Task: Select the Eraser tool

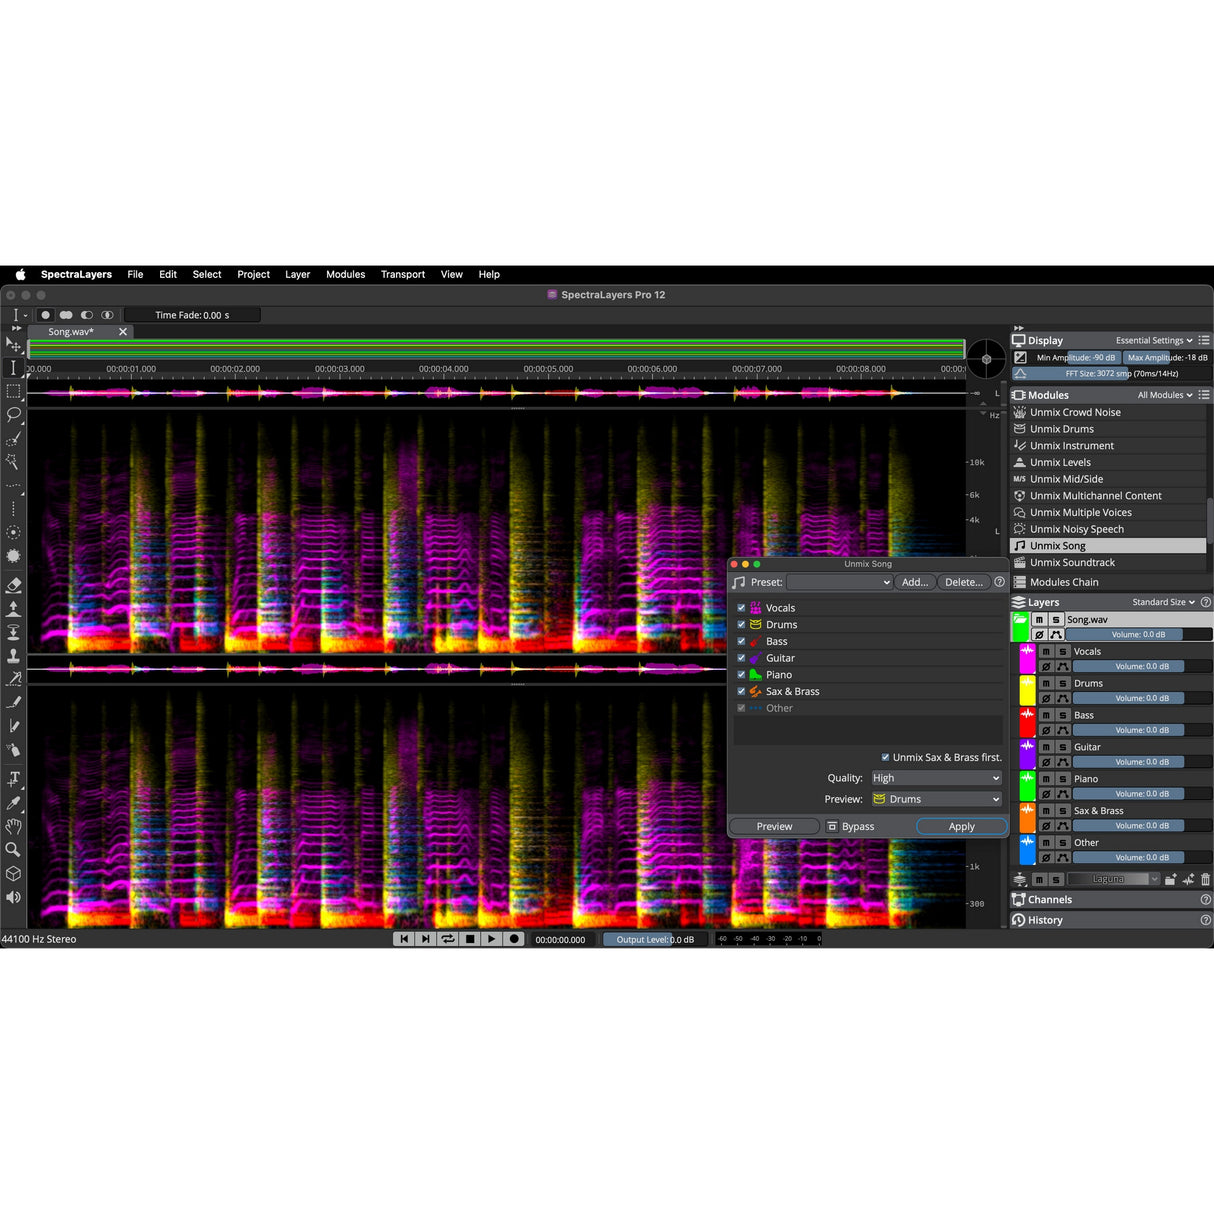Action: coord(13,584)
